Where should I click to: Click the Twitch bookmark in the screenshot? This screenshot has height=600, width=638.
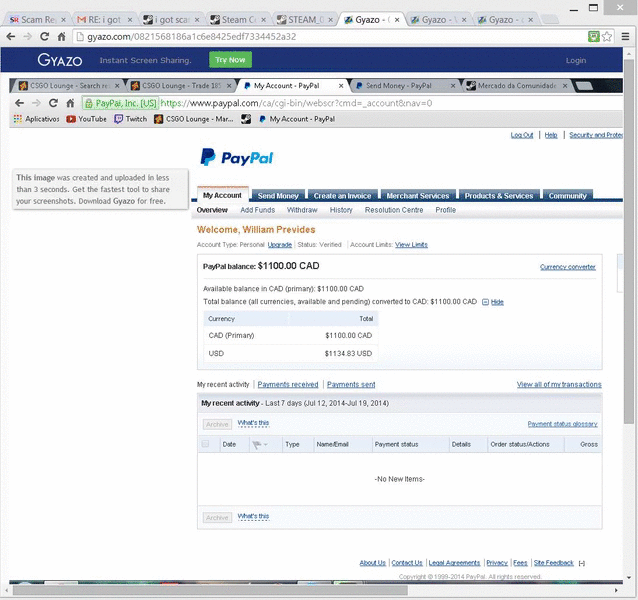tap(131, 119)
